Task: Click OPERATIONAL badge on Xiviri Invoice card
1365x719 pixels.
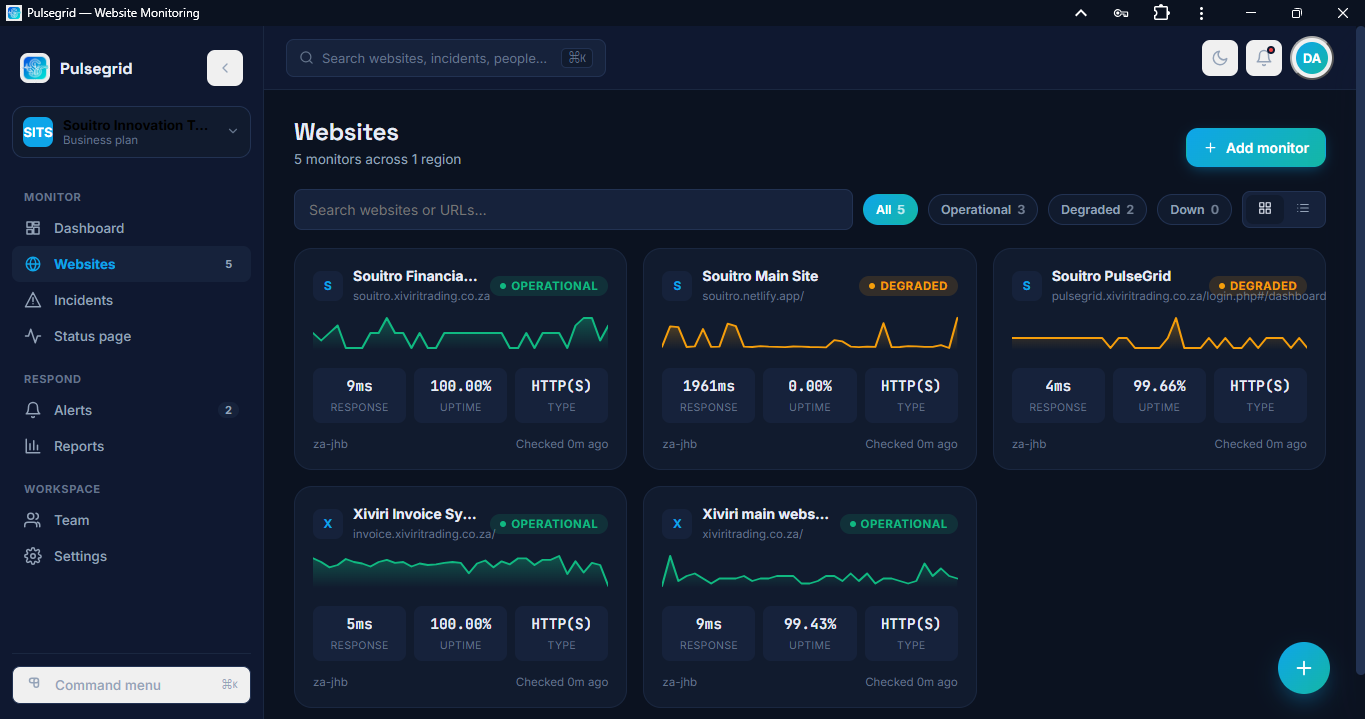Action: [549, 524]
